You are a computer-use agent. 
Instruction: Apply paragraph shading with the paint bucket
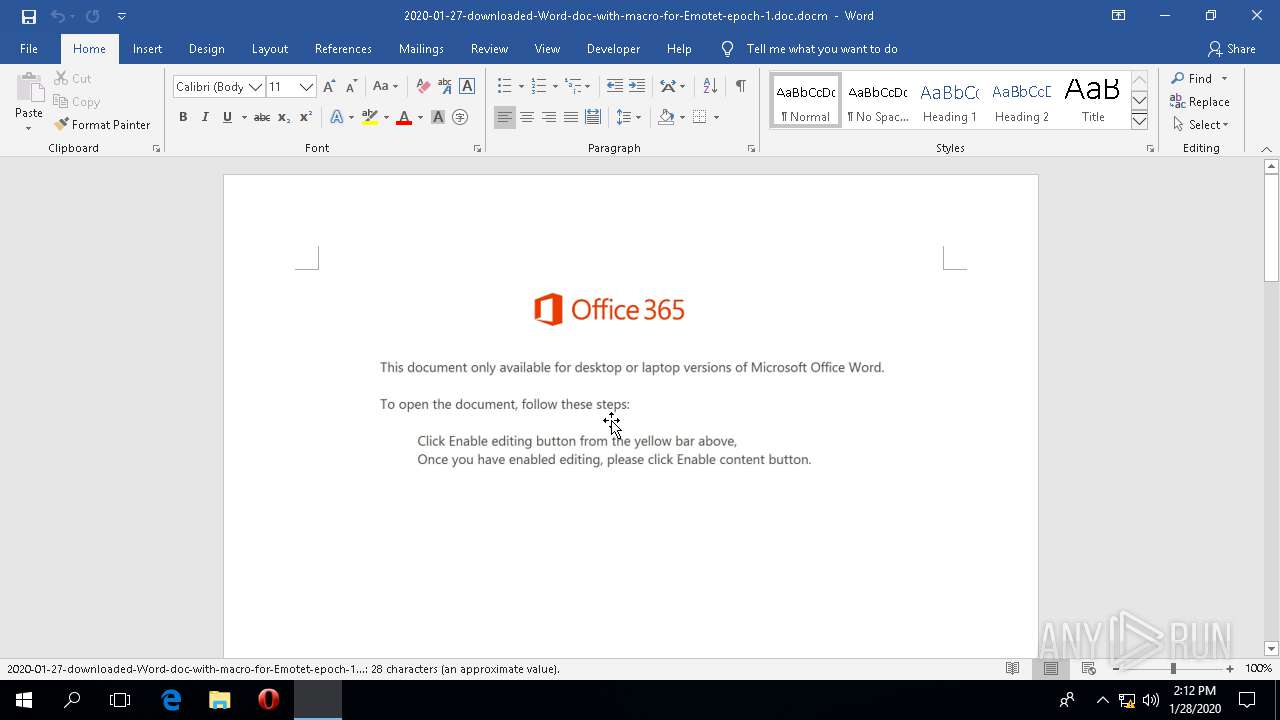[x=666, y=117]
